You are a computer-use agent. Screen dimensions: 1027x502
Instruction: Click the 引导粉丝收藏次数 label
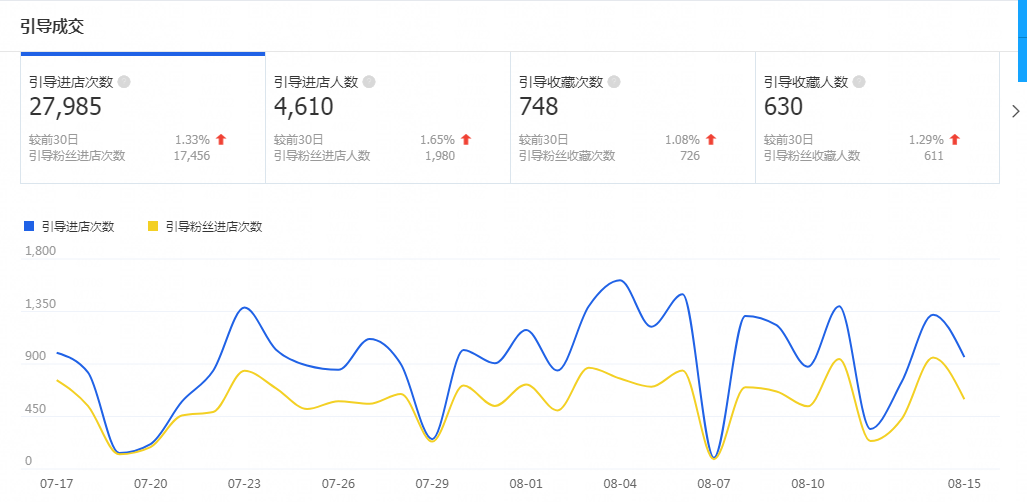pos(567,156)
